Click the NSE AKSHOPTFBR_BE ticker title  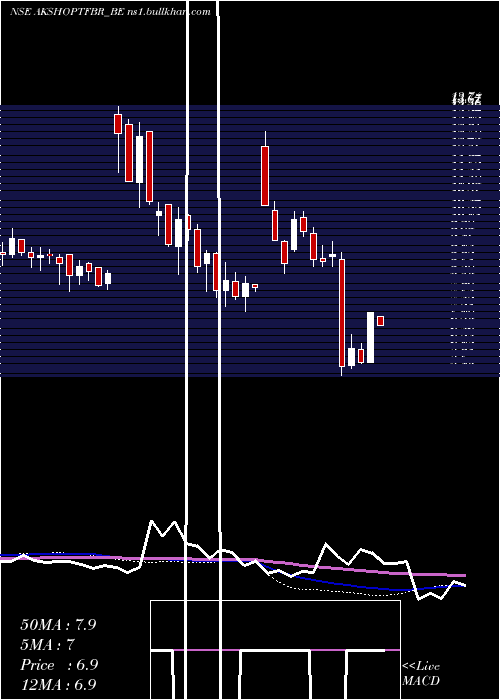tap(67, 12)
